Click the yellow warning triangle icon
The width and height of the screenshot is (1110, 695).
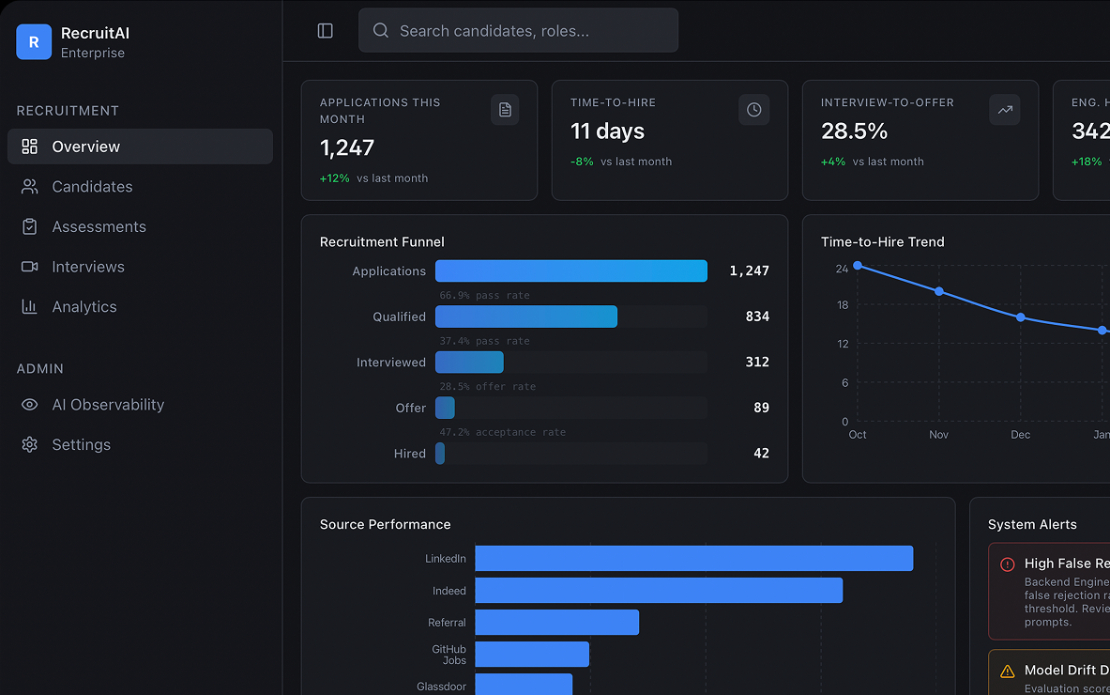click(1007, 671)
